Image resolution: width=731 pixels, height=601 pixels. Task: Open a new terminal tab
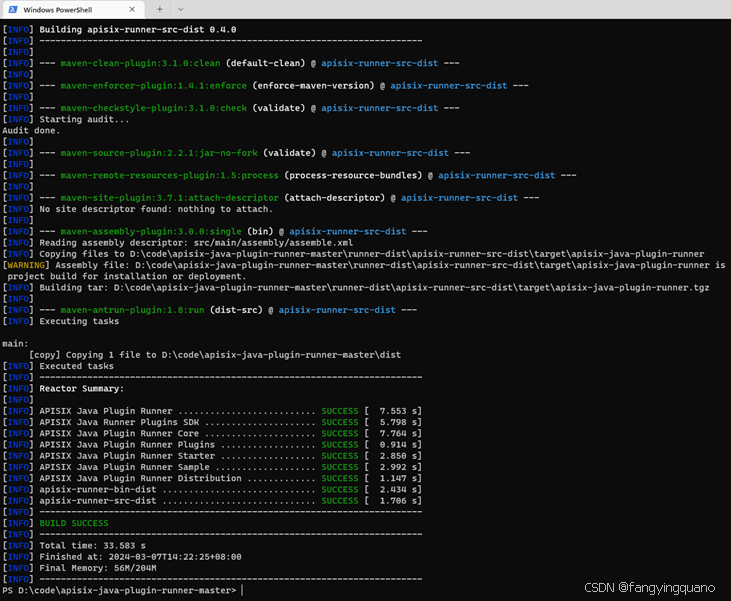click(159, 9)
